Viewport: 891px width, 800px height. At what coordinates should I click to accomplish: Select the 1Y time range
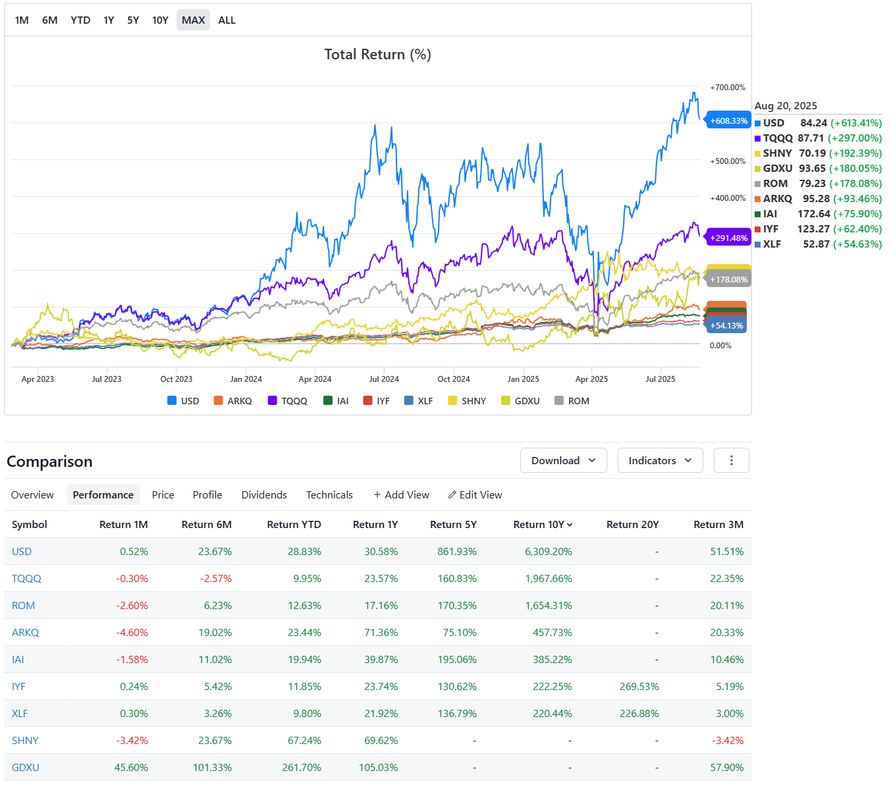[x=109, y=20]
